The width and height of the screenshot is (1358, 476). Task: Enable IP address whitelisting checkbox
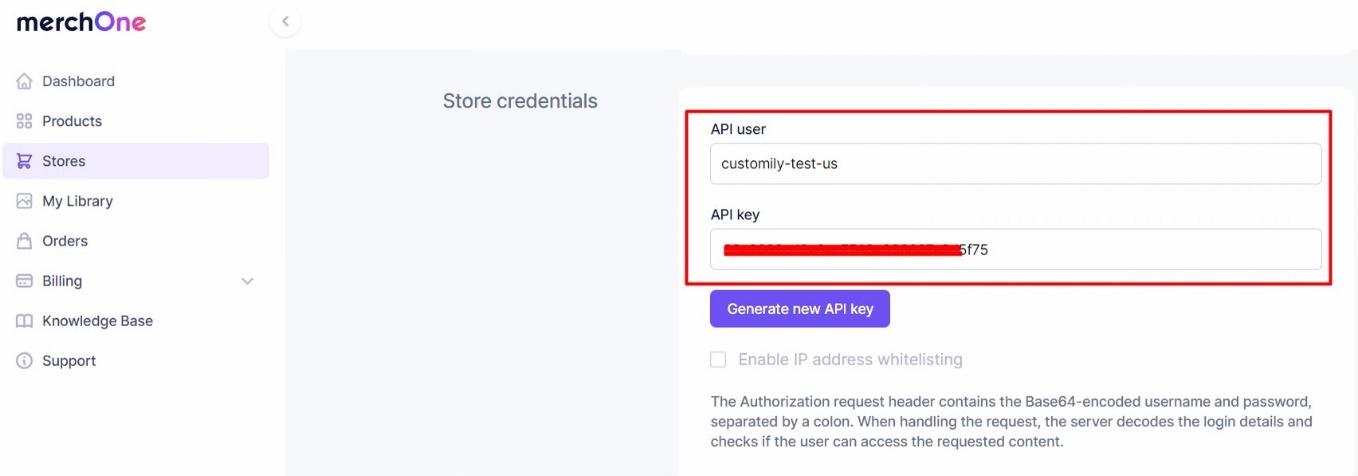(x=718, y=359)
